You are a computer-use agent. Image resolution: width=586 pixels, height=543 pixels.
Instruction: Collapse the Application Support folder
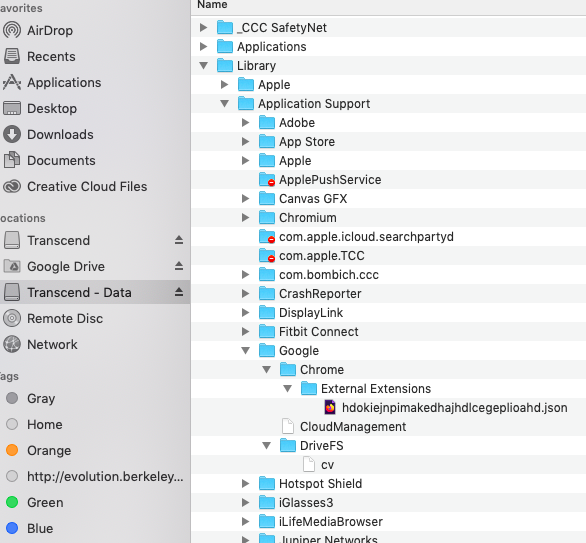click(x=225, y=104)
